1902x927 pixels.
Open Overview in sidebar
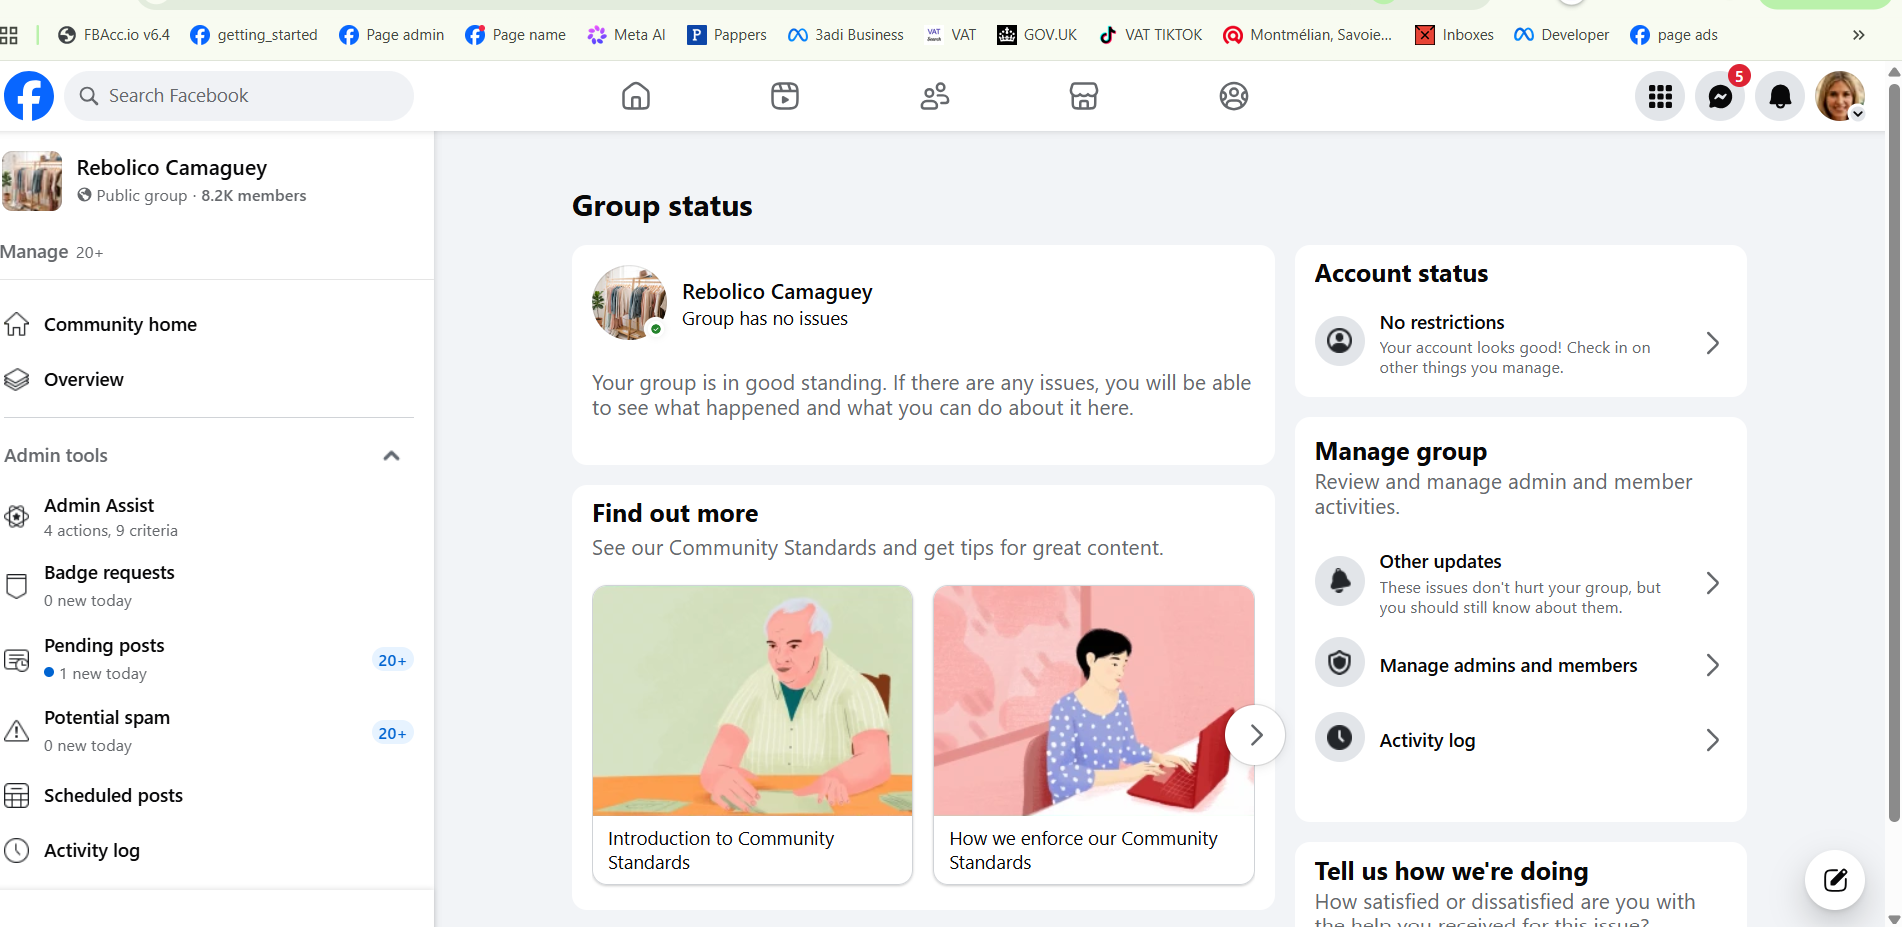pyautogui.click(x=207, y=380)
